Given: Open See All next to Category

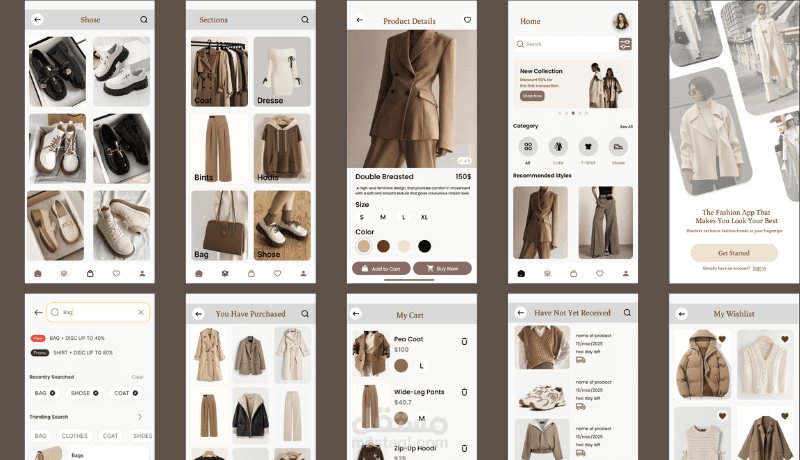Looking at the screenshot, I should (626, 126).
